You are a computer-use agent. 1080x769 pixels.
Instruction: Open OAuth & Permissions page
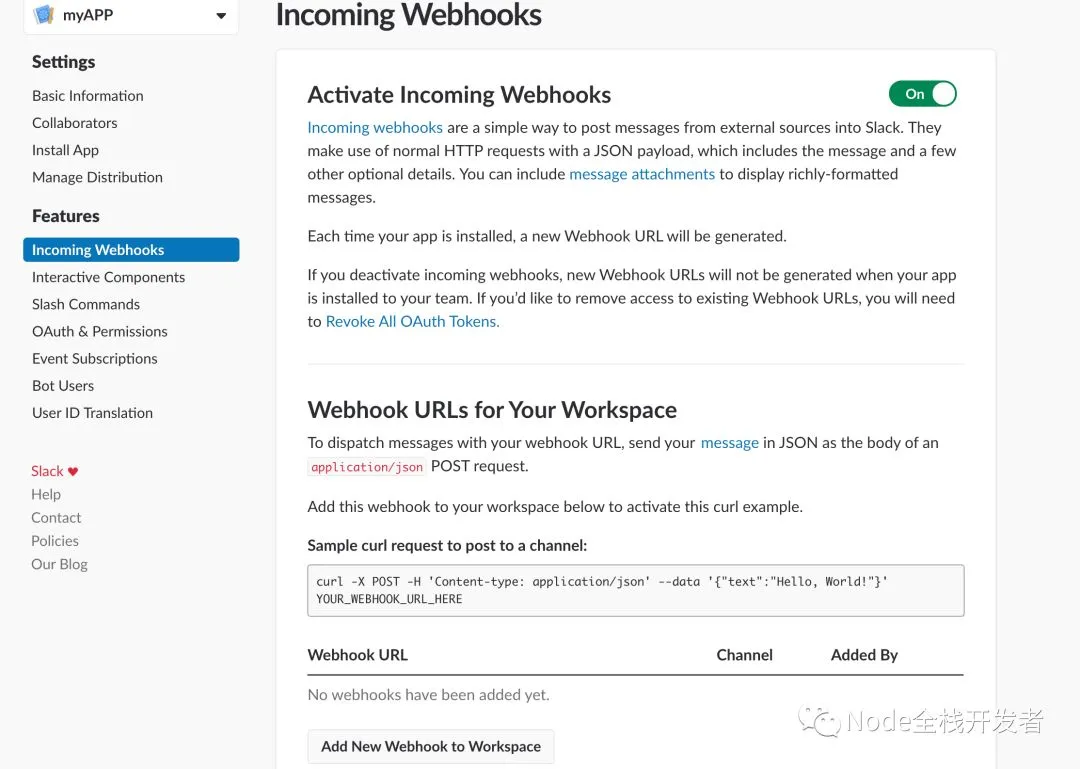pyautogui.click(x=100, y=331)
